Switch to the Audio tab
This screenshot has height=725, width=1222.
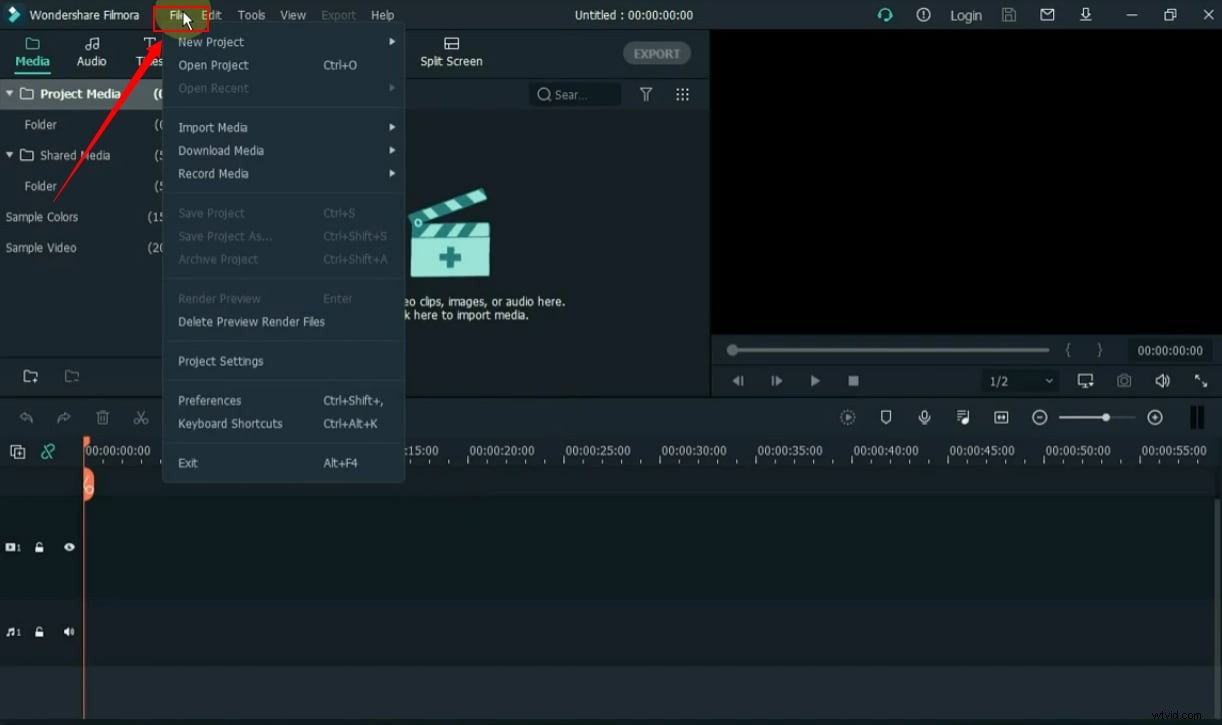[x=91, y=52]
